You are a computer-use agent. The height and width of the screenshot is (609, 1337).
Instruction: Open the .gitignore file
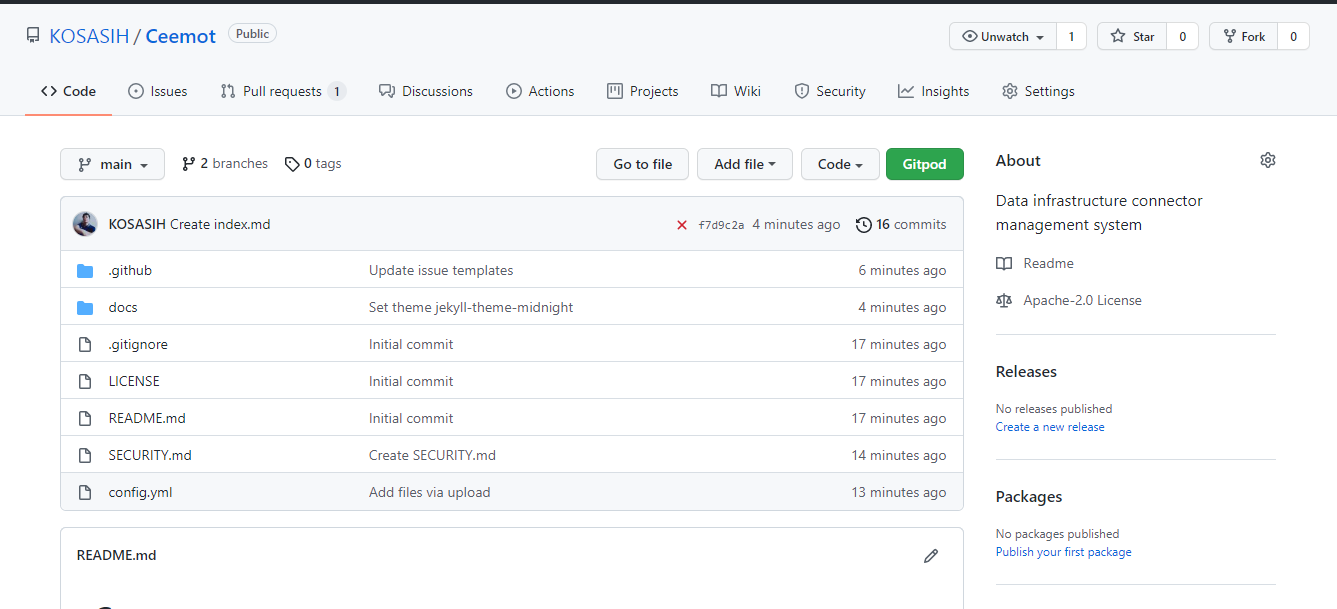[x=138, y=344]
